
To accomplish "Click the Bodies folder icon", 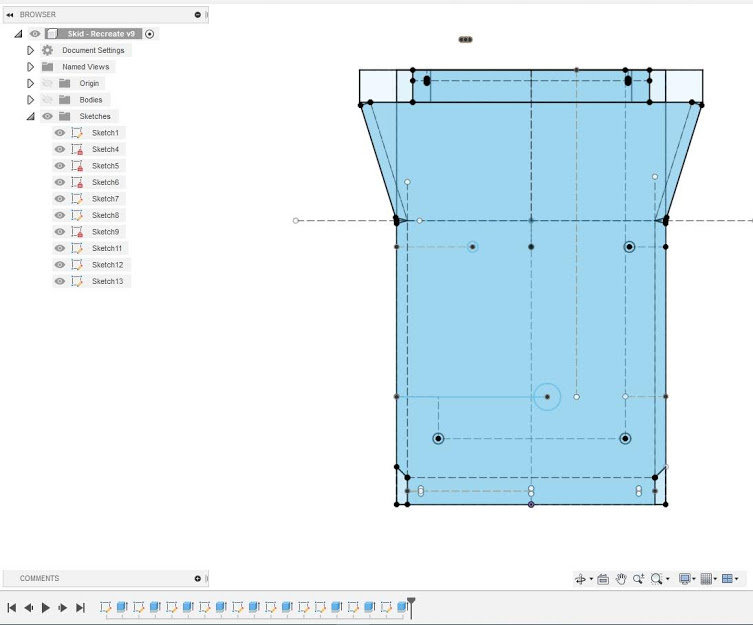I will pos(64,99).
